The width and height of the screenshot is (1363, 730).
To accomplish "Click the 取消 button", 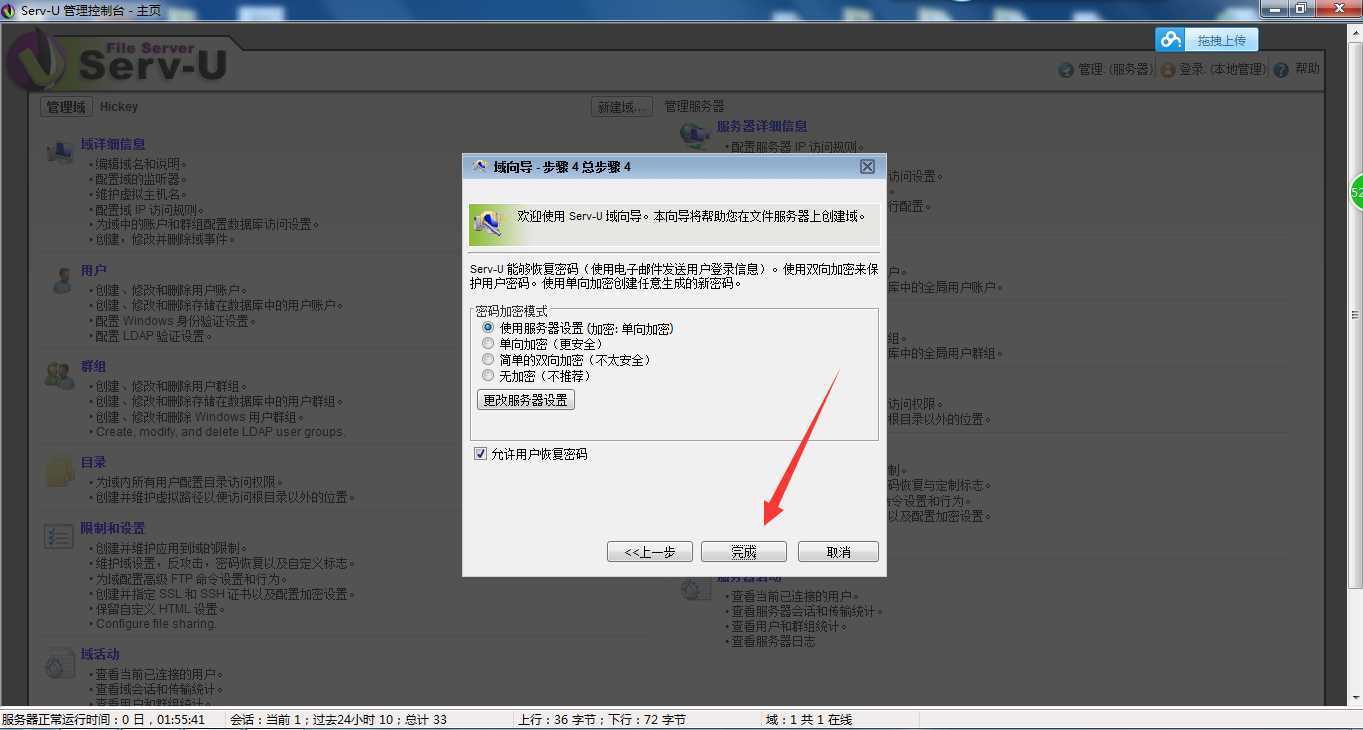I will pos(838,552).
